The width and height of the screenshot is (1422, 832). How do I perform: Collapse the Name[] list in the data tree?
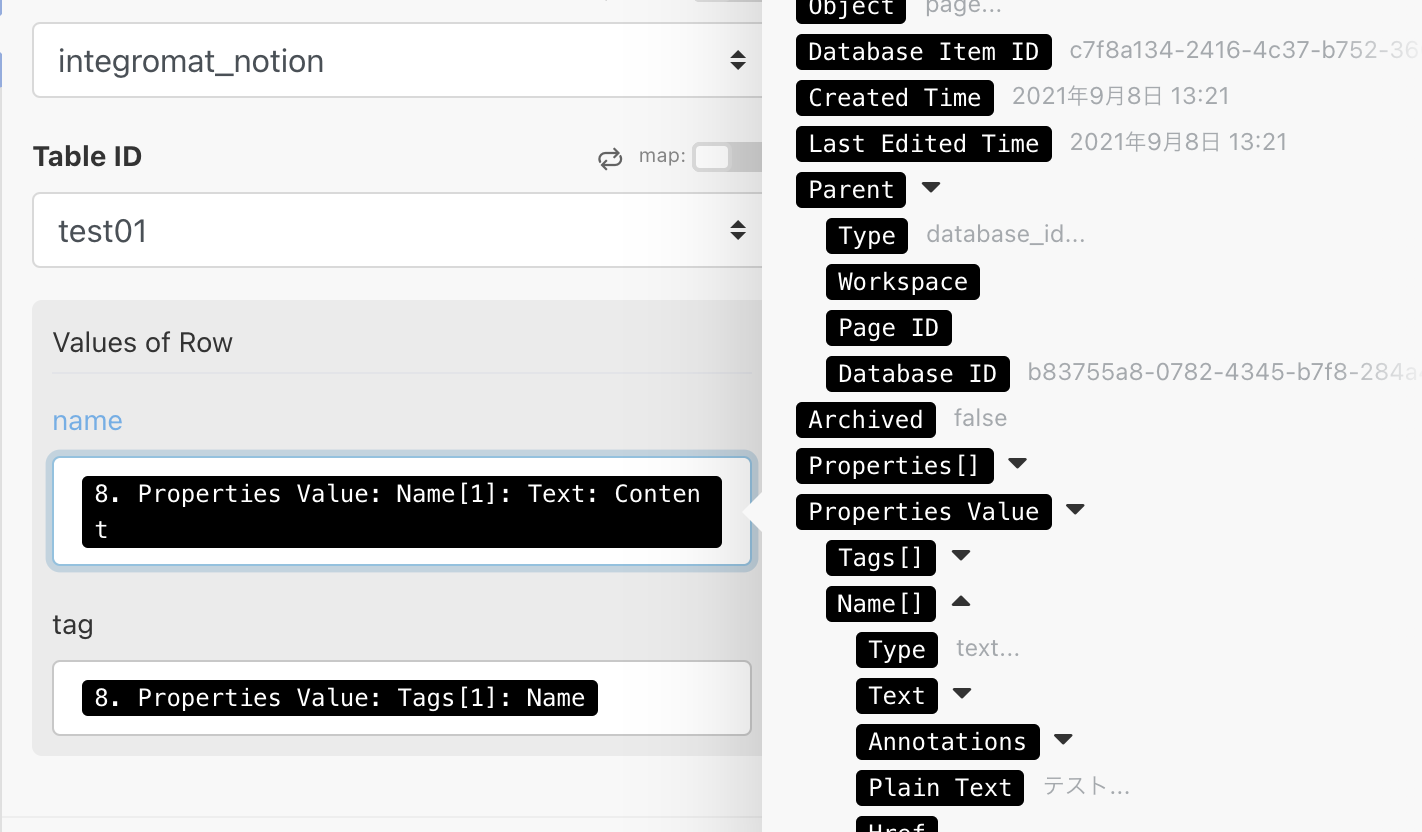[960, 603]
